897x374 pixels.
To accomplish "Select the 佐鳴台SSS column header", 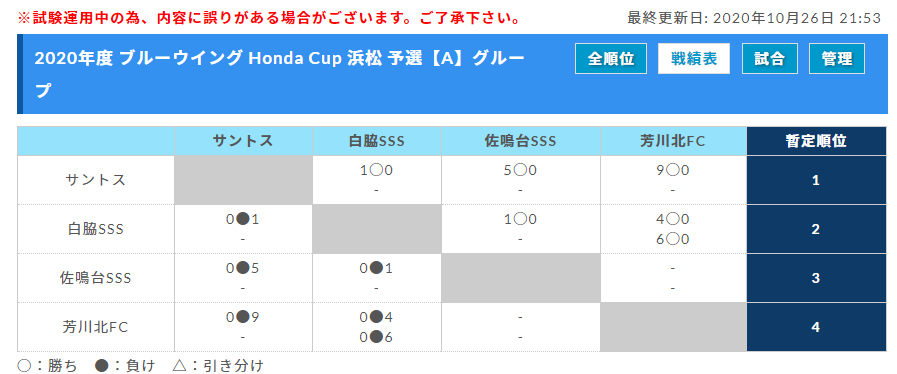I will (521, 141).
